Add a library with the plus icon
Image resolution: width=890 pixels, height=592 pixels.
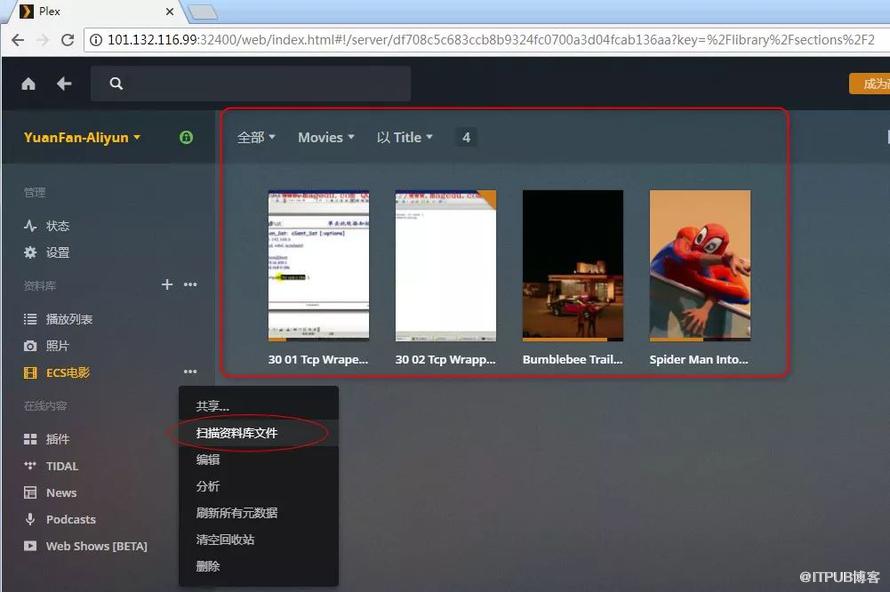pos(167,285)
